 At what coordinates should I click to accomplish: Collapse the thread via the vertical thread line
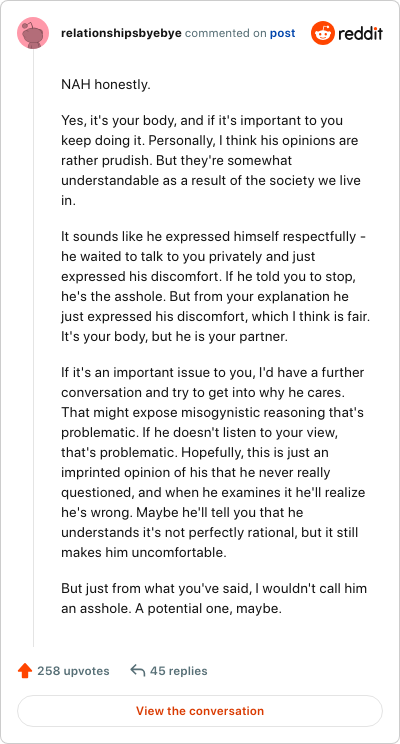(33, 348)
